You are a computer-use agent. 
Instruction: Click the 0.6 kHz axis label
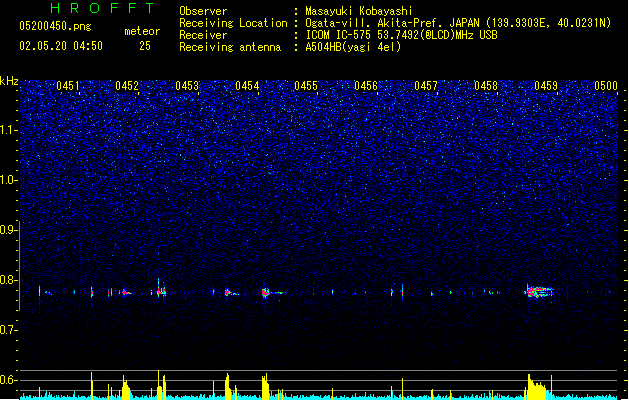(x=8, y=380)
